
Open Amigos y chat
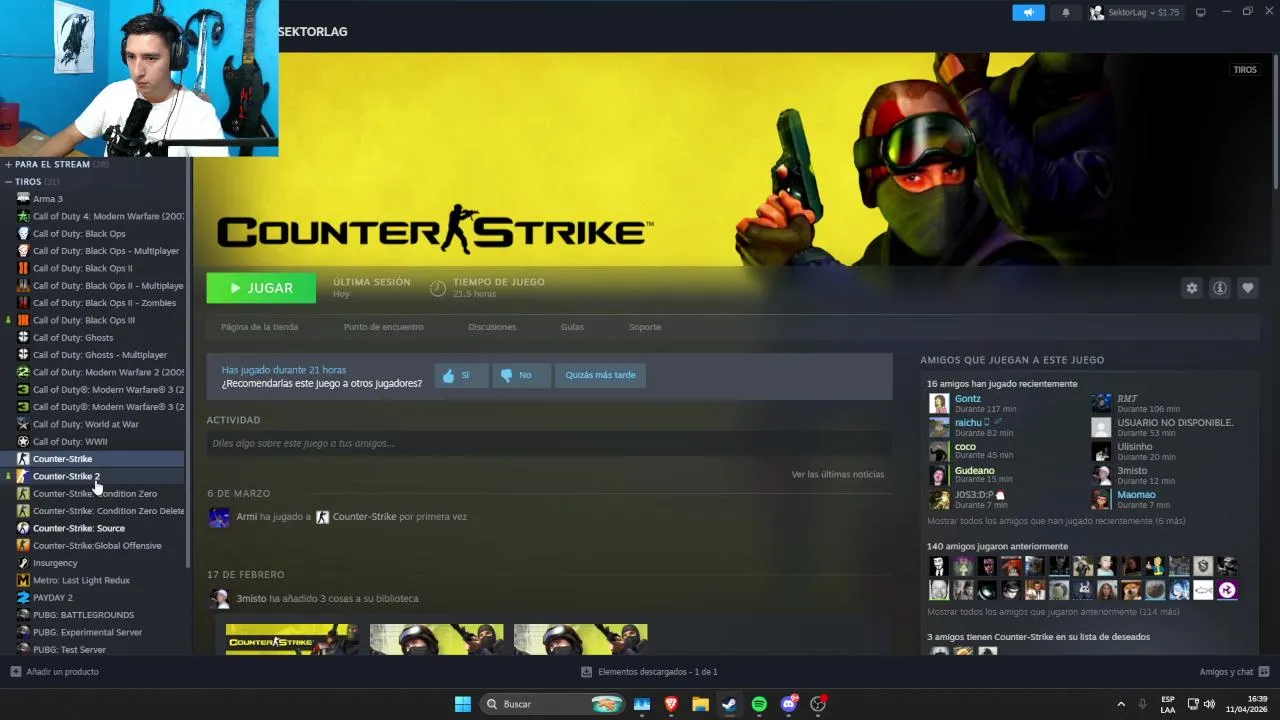click(x=1234, y=672)
